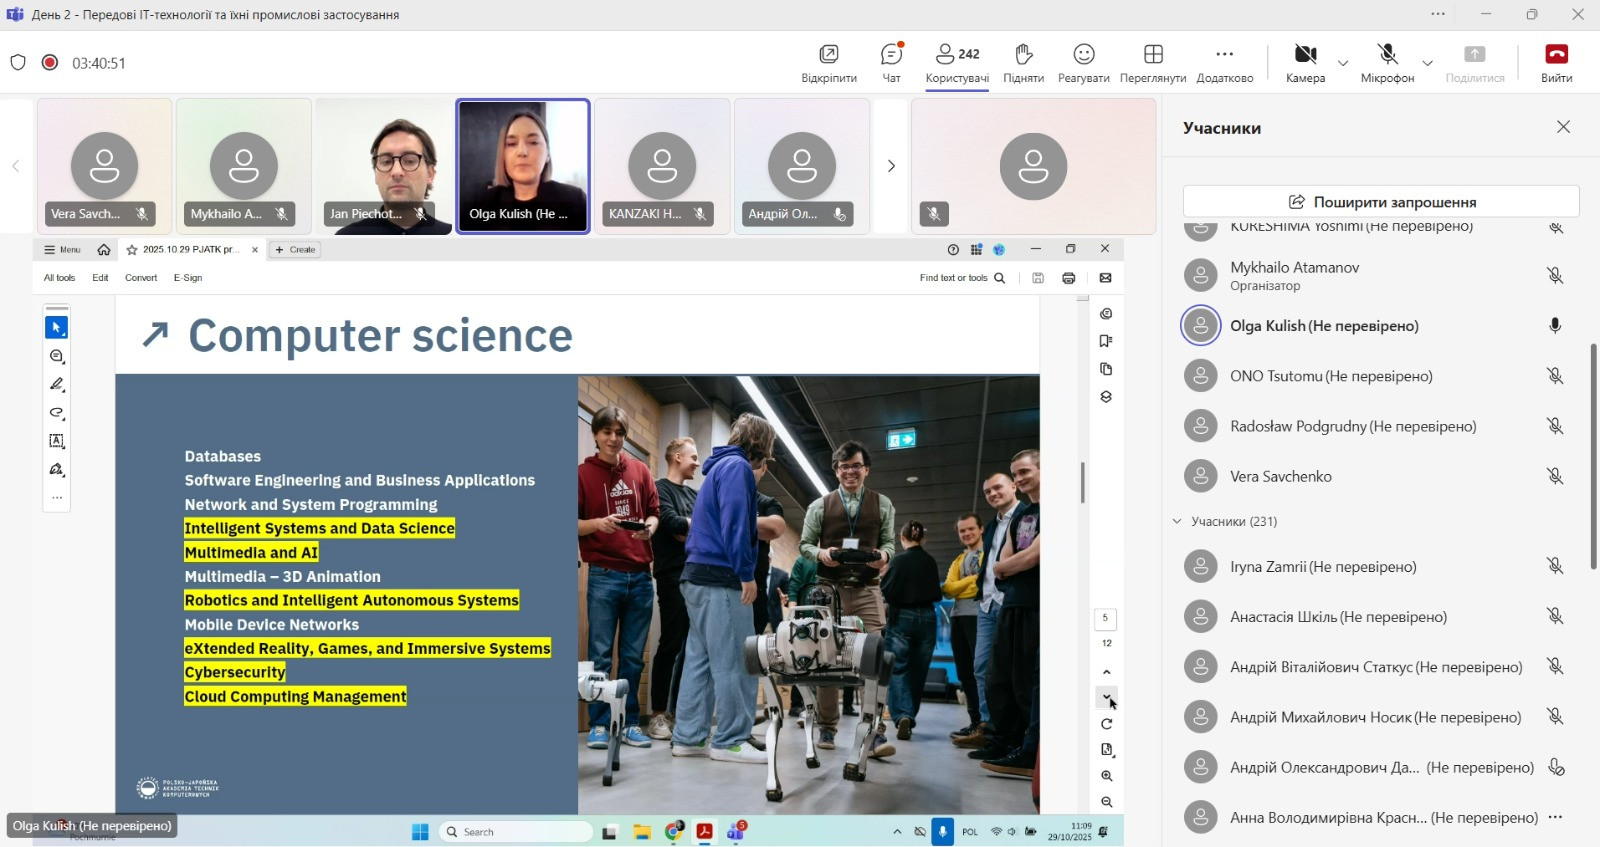Unmute the Microphone

[x=1386, y=62]
